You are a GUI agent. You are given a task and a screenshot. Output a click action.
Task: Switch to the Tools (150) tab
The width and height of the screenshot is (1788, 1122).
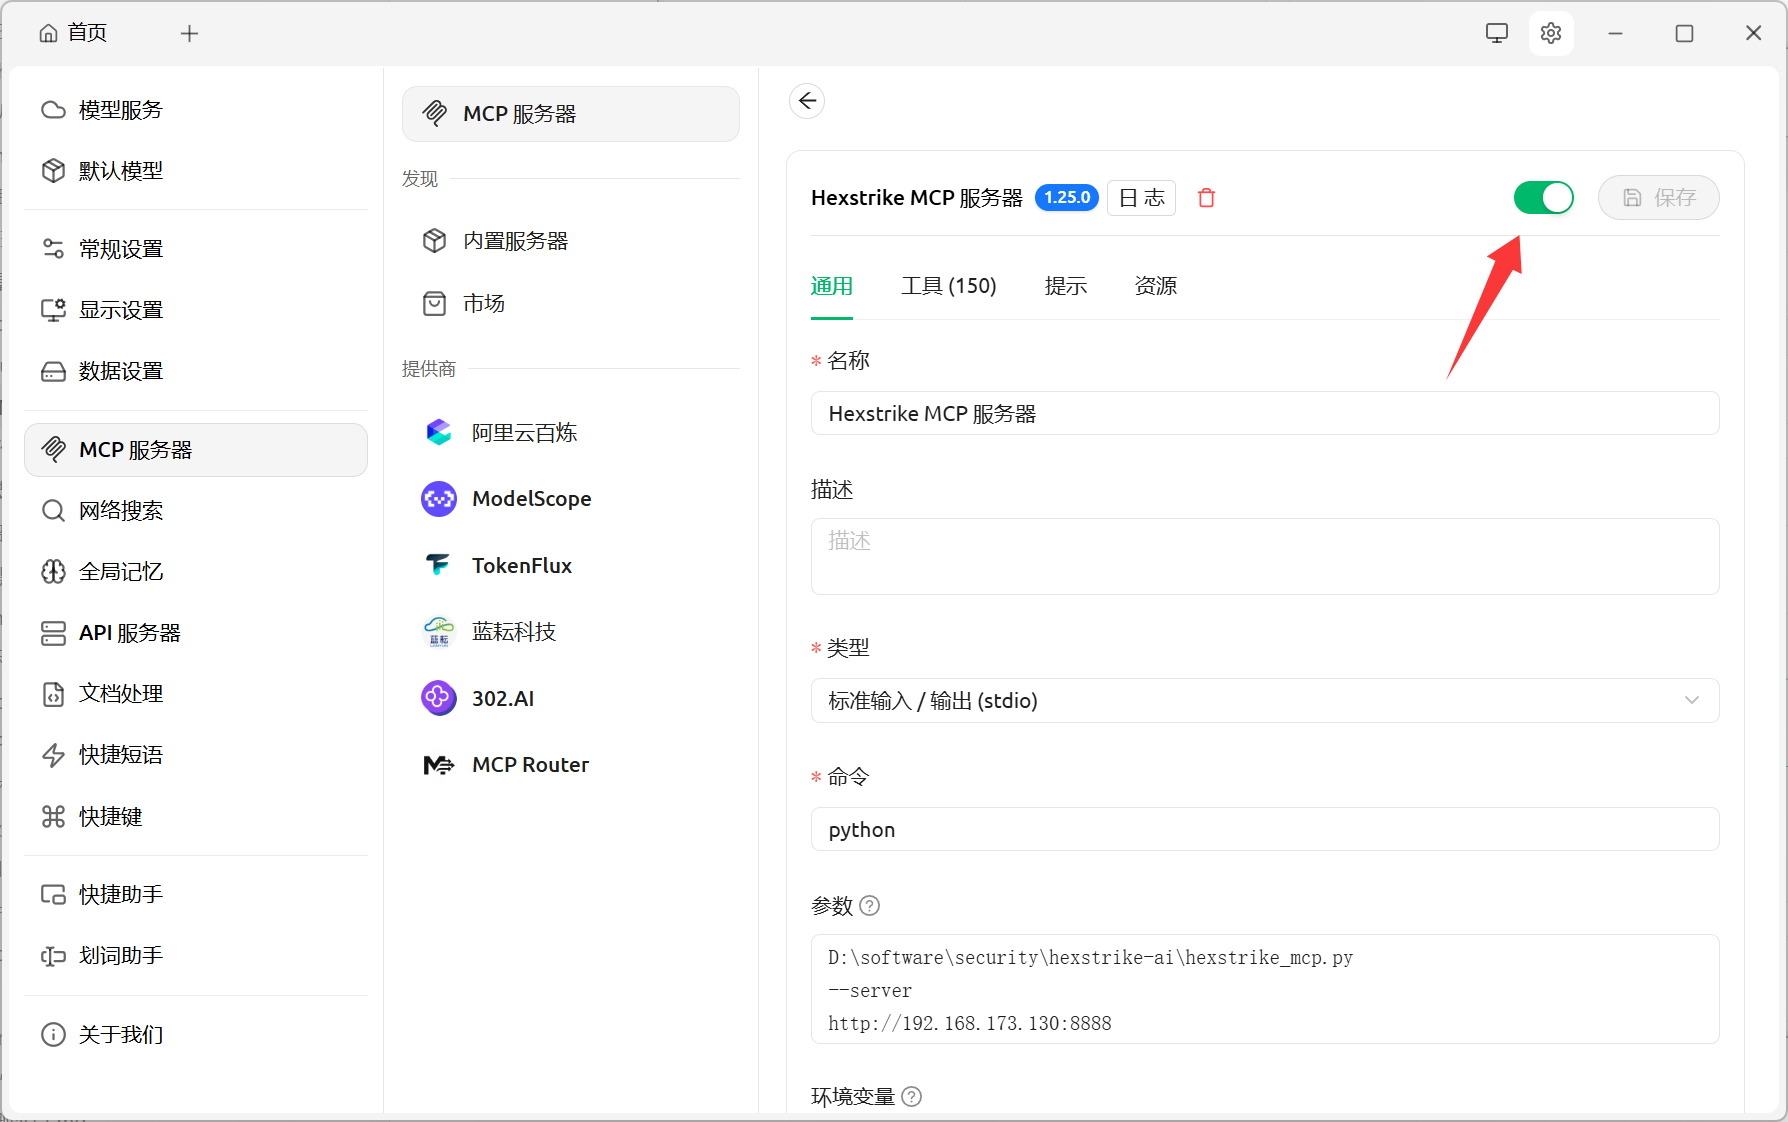[x=948, y=286]
